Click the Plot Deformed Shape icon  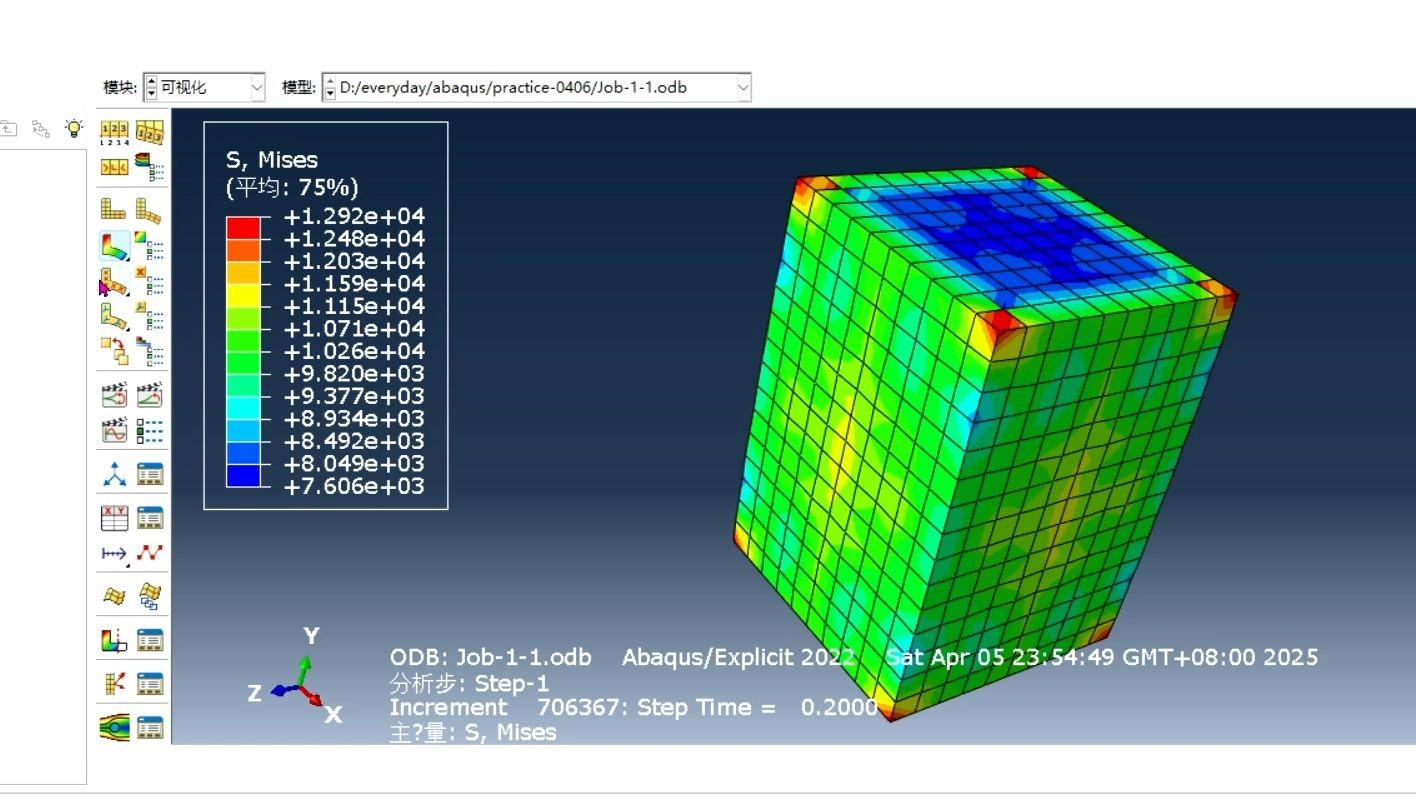(149, 210)
